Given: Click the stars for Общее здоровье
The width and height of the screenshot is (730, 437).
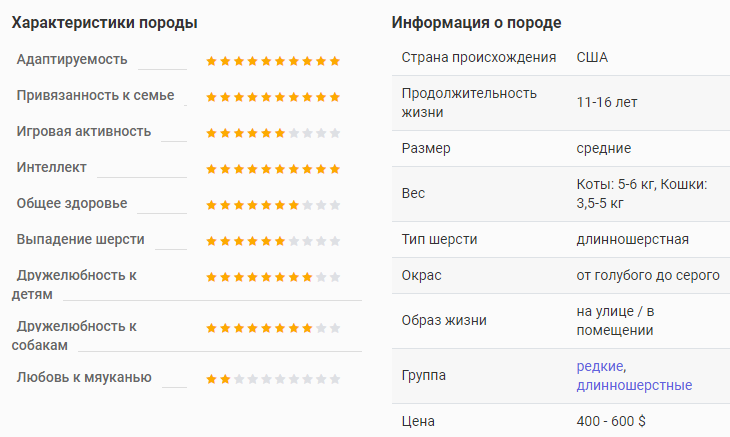Looking at the screenshot, I should (x=273, y=205).
